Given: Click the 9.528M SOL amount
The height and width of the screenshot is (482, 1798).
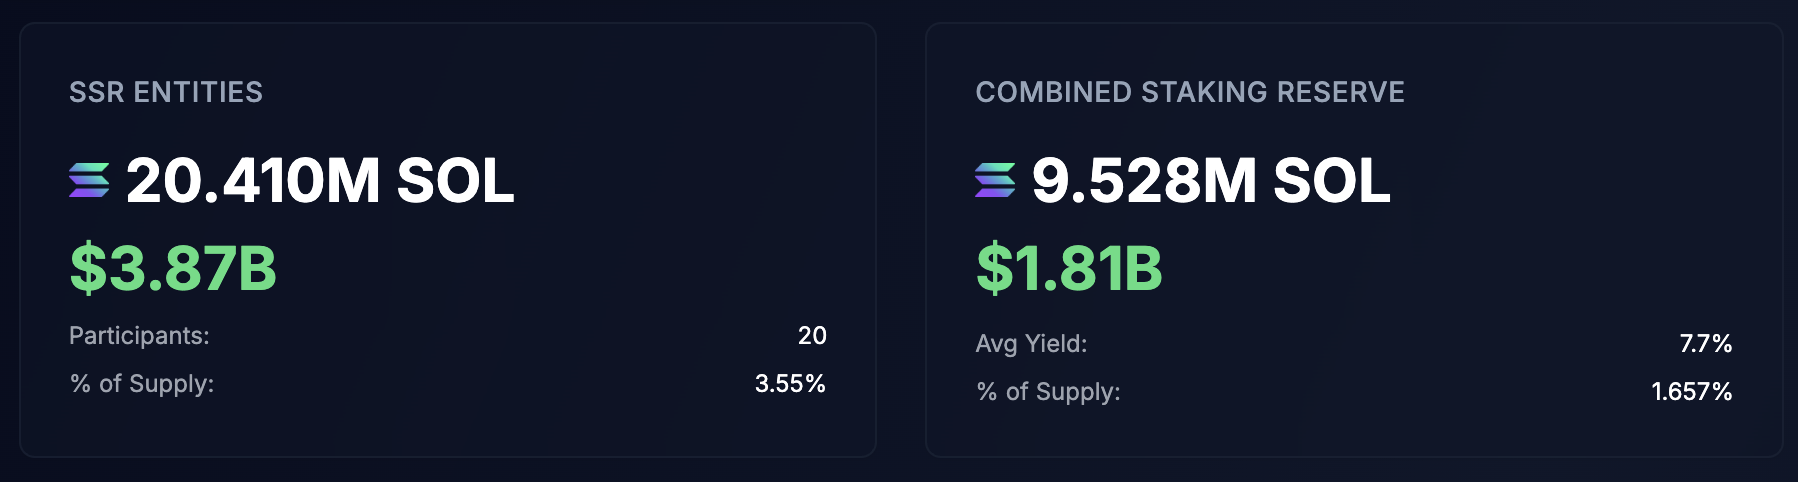Looking at the screenshot, I should coord(1211,181).
